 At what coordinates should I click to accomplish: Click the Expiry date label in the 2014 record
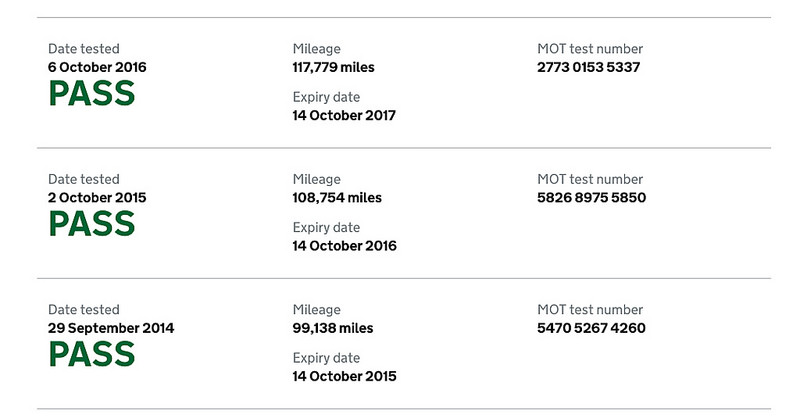coord(326,358)
